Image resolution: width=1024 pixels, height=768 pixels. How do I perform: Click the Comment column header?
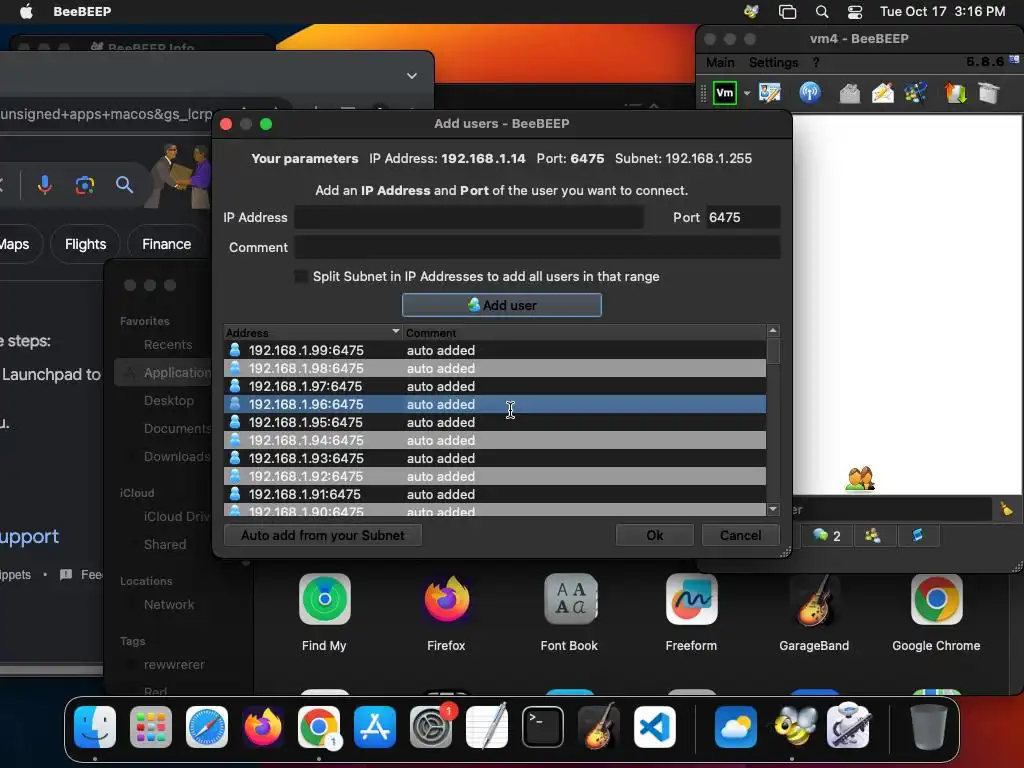(584, 332)
